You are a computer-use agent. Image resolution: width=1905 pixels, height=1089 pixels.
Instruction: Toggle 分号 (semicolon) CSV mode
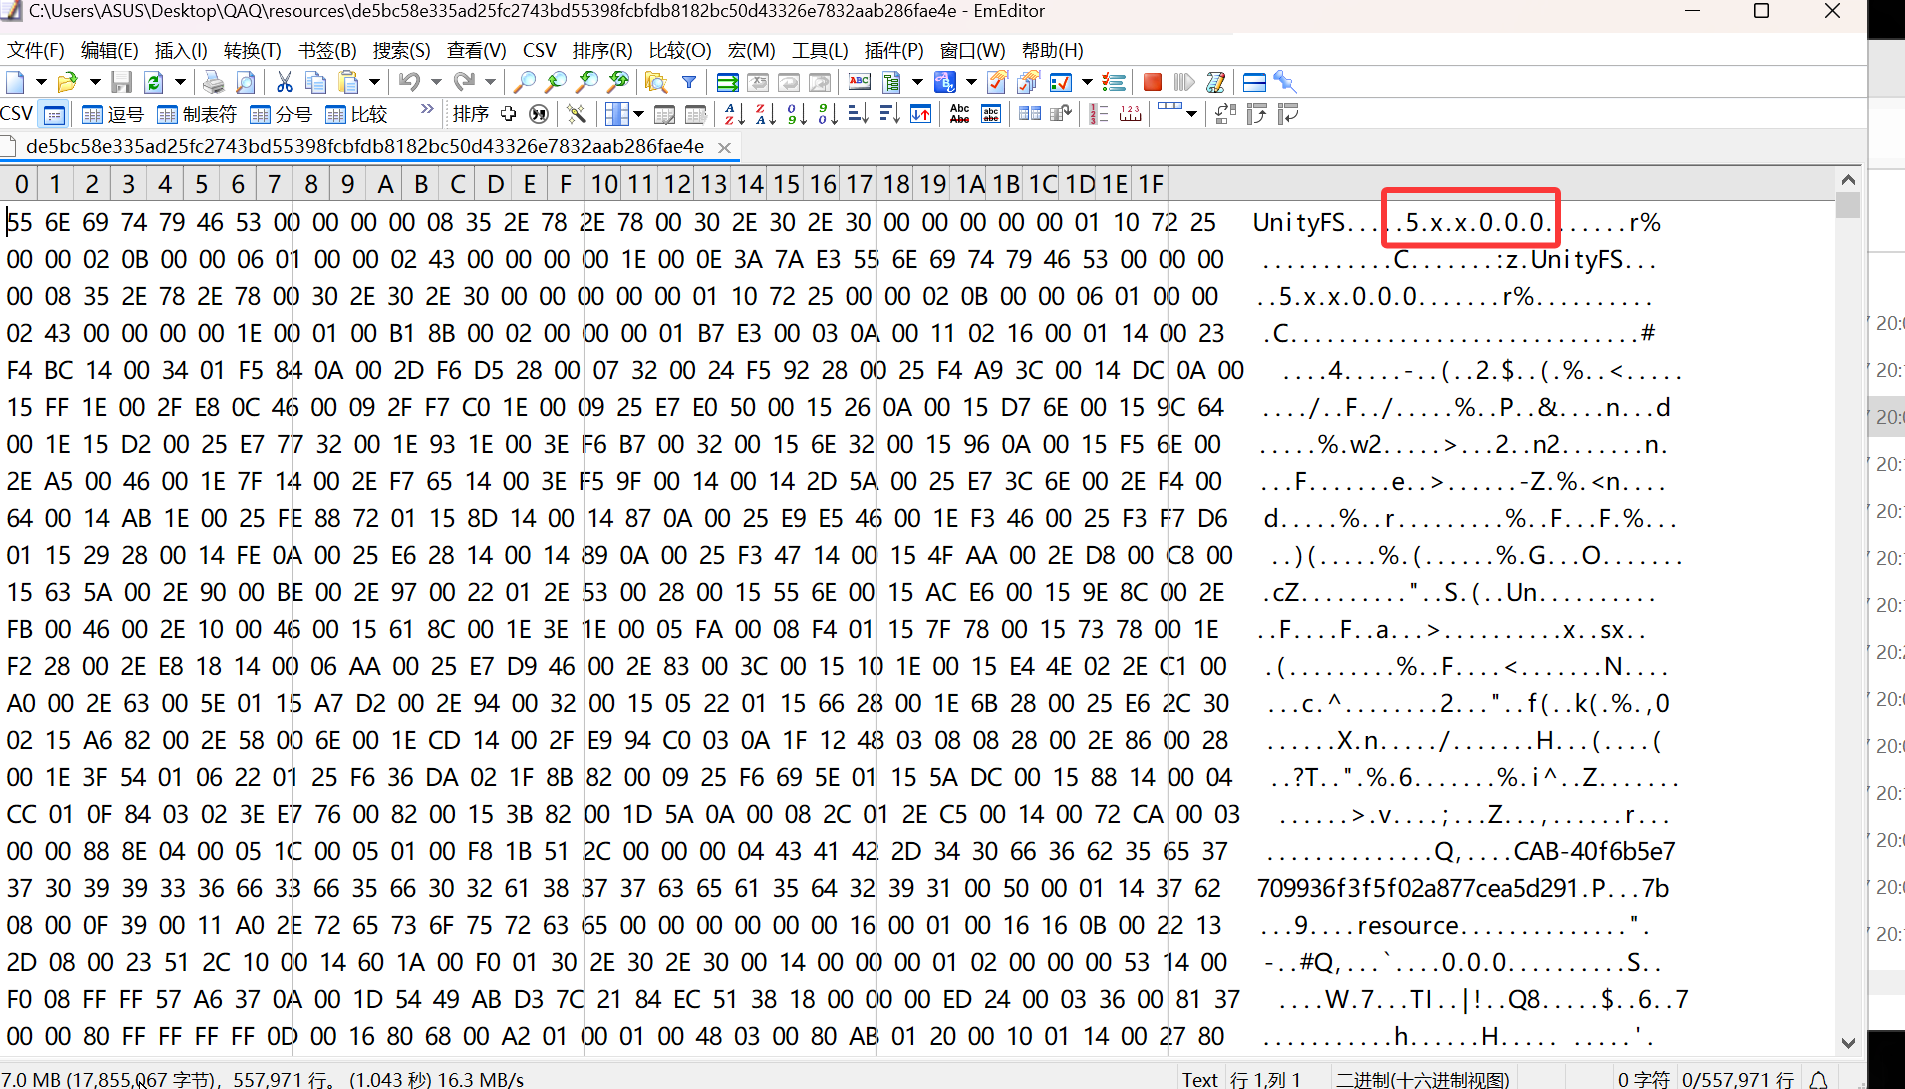281,114
